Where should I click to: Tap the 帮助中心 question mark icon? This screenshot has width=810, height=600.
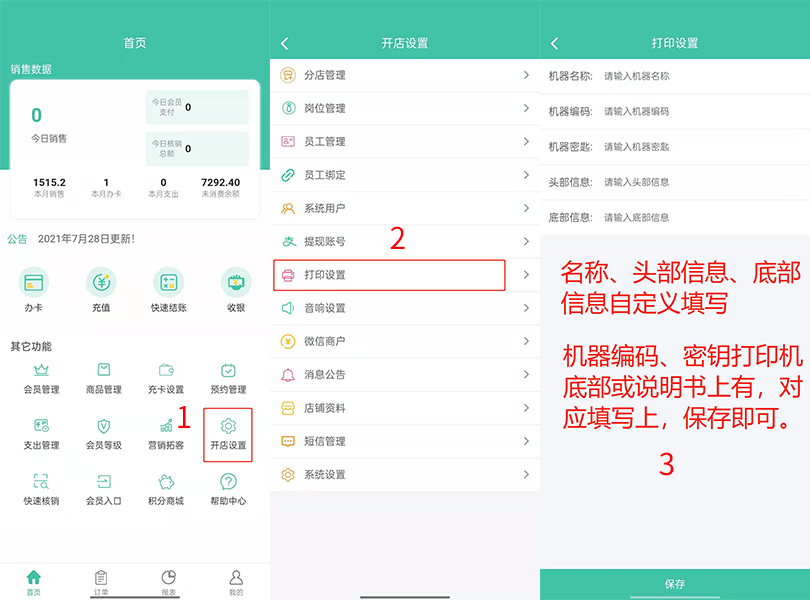[227, 482]
